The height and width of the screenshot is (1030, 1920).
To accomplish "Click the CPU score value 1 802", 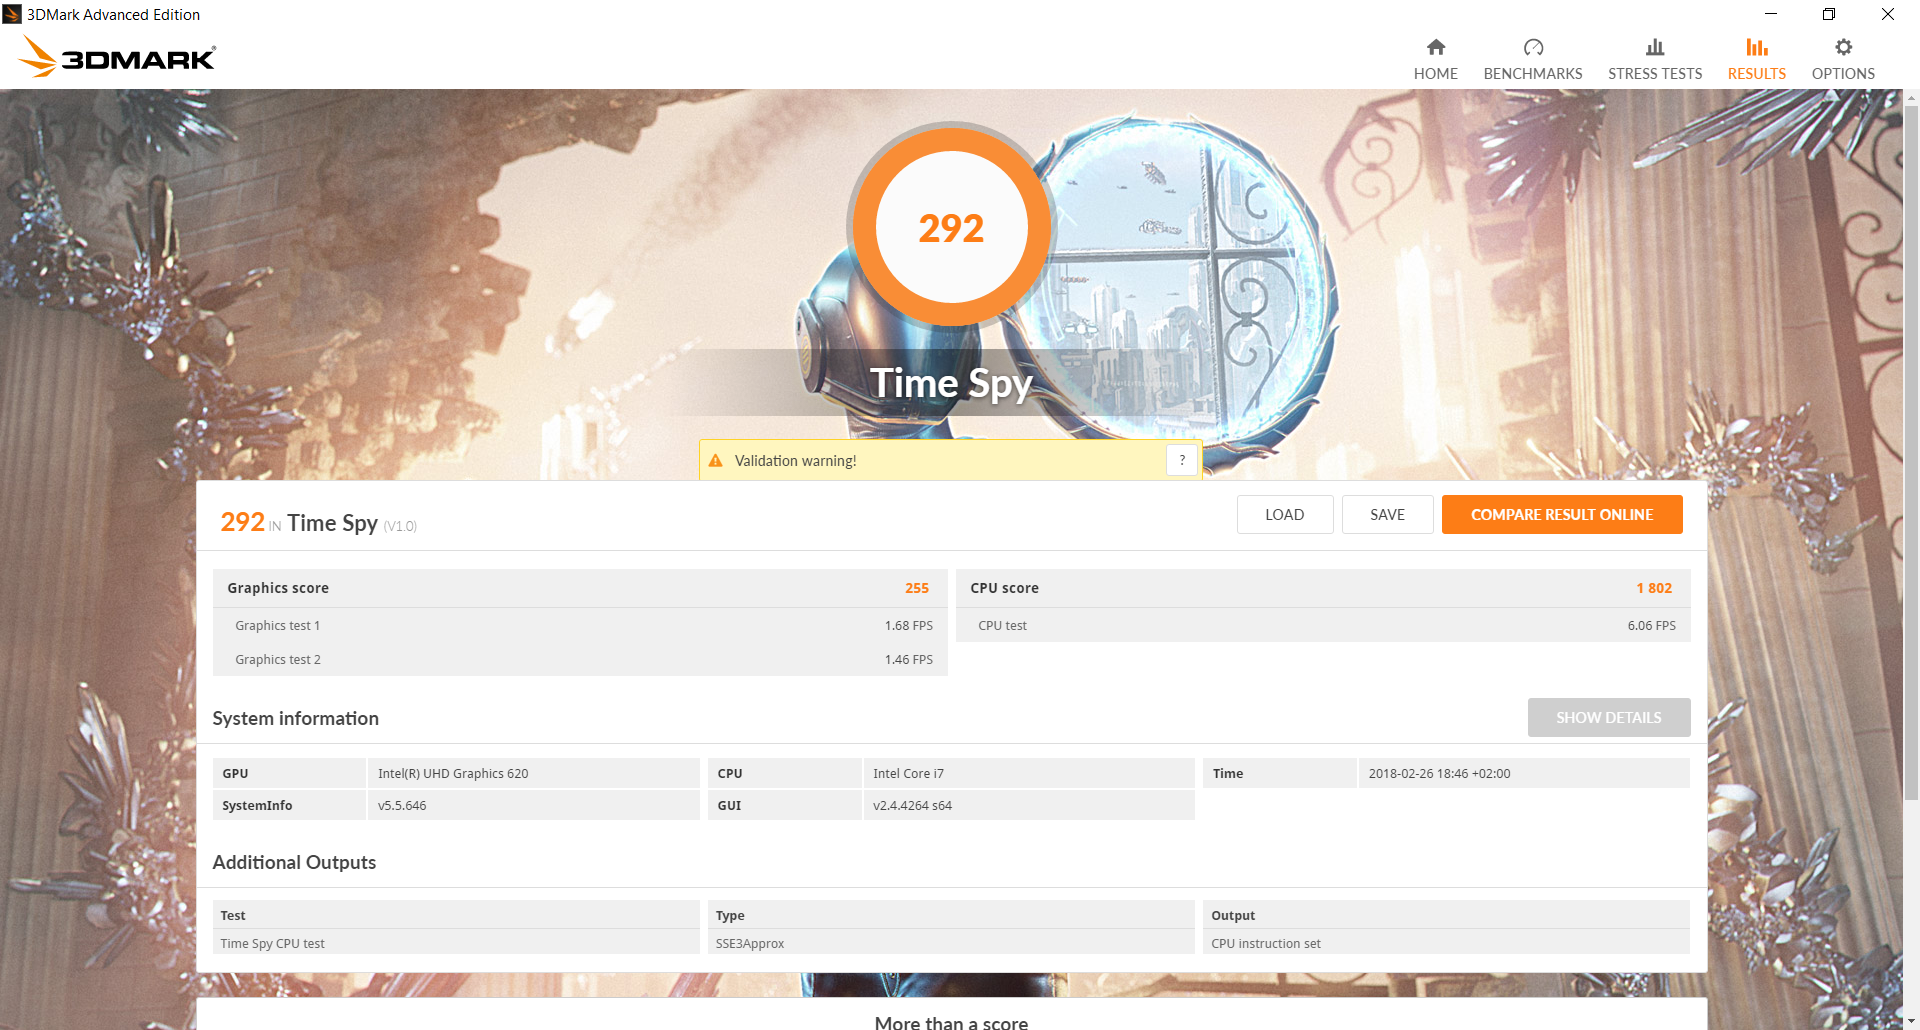I will coord(1654,588).
